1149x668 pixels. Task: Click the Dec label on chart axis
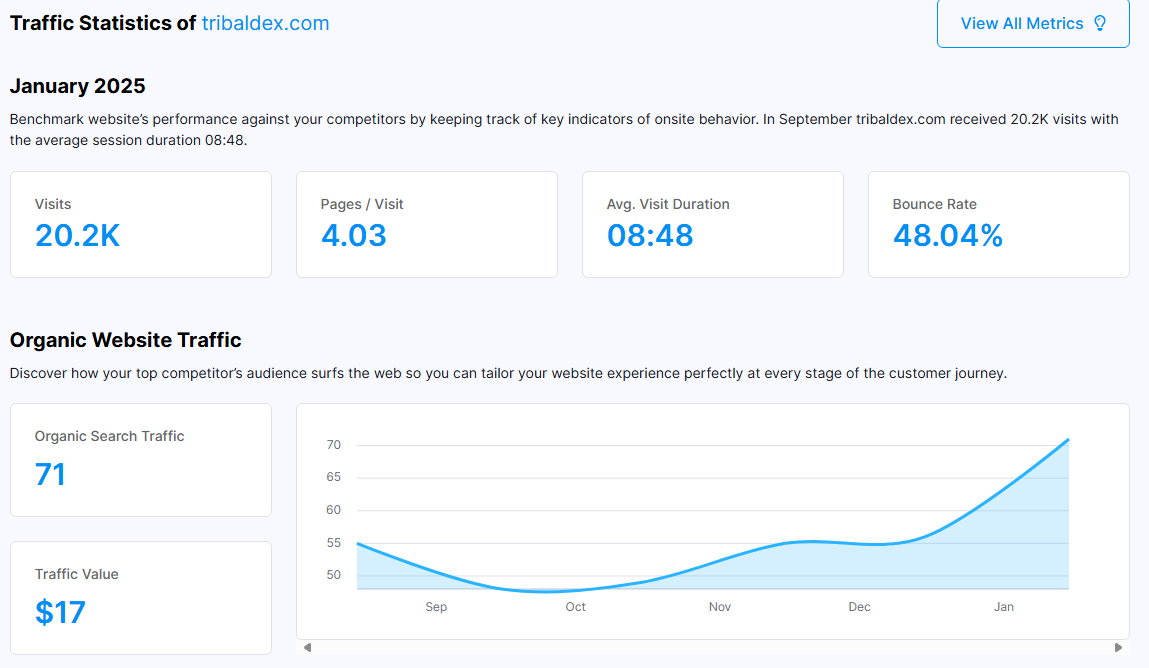pos(860,606)
